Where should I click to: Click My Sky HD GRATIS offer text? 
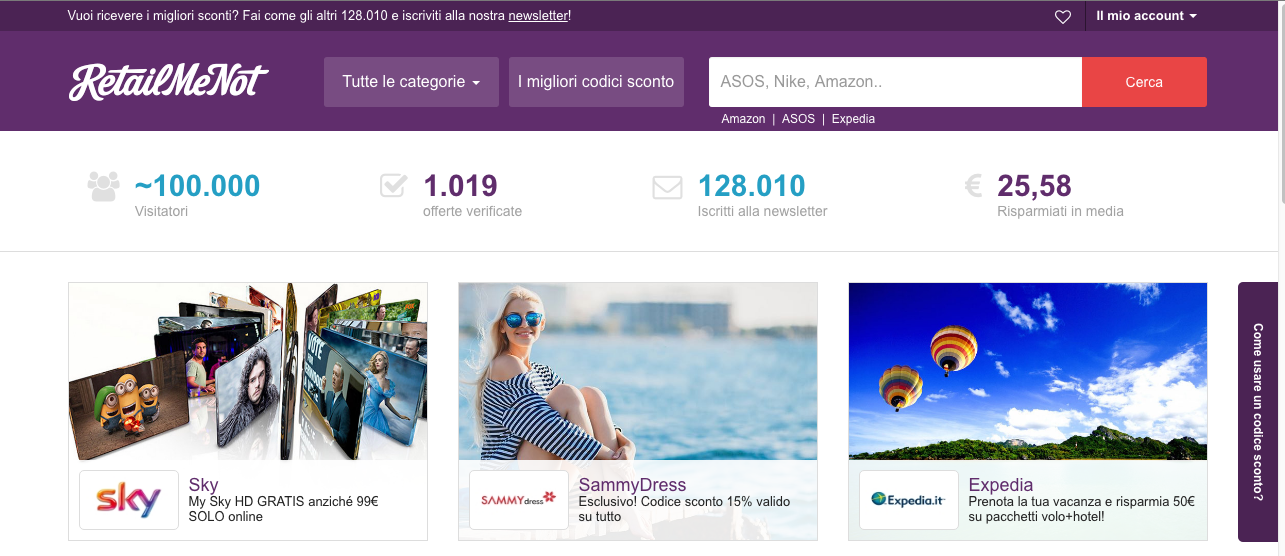283,509
